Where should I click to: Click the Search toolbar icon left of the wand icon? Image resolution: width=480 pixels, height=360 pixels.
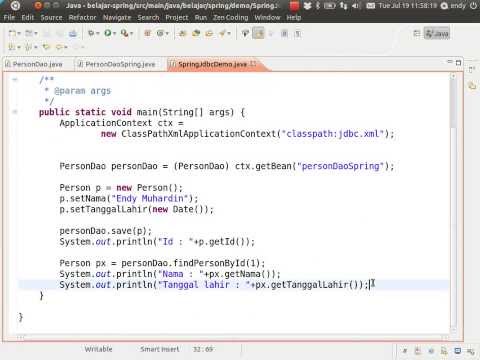pyautogui.click(x=209, y=33)
